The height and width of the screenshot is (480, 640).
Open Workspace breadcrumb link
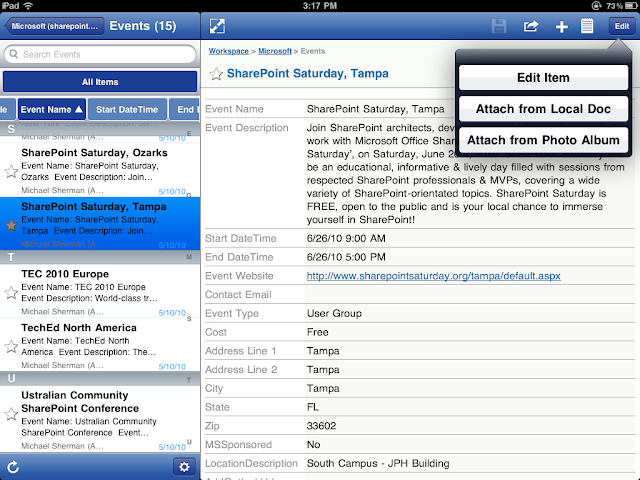229,51
